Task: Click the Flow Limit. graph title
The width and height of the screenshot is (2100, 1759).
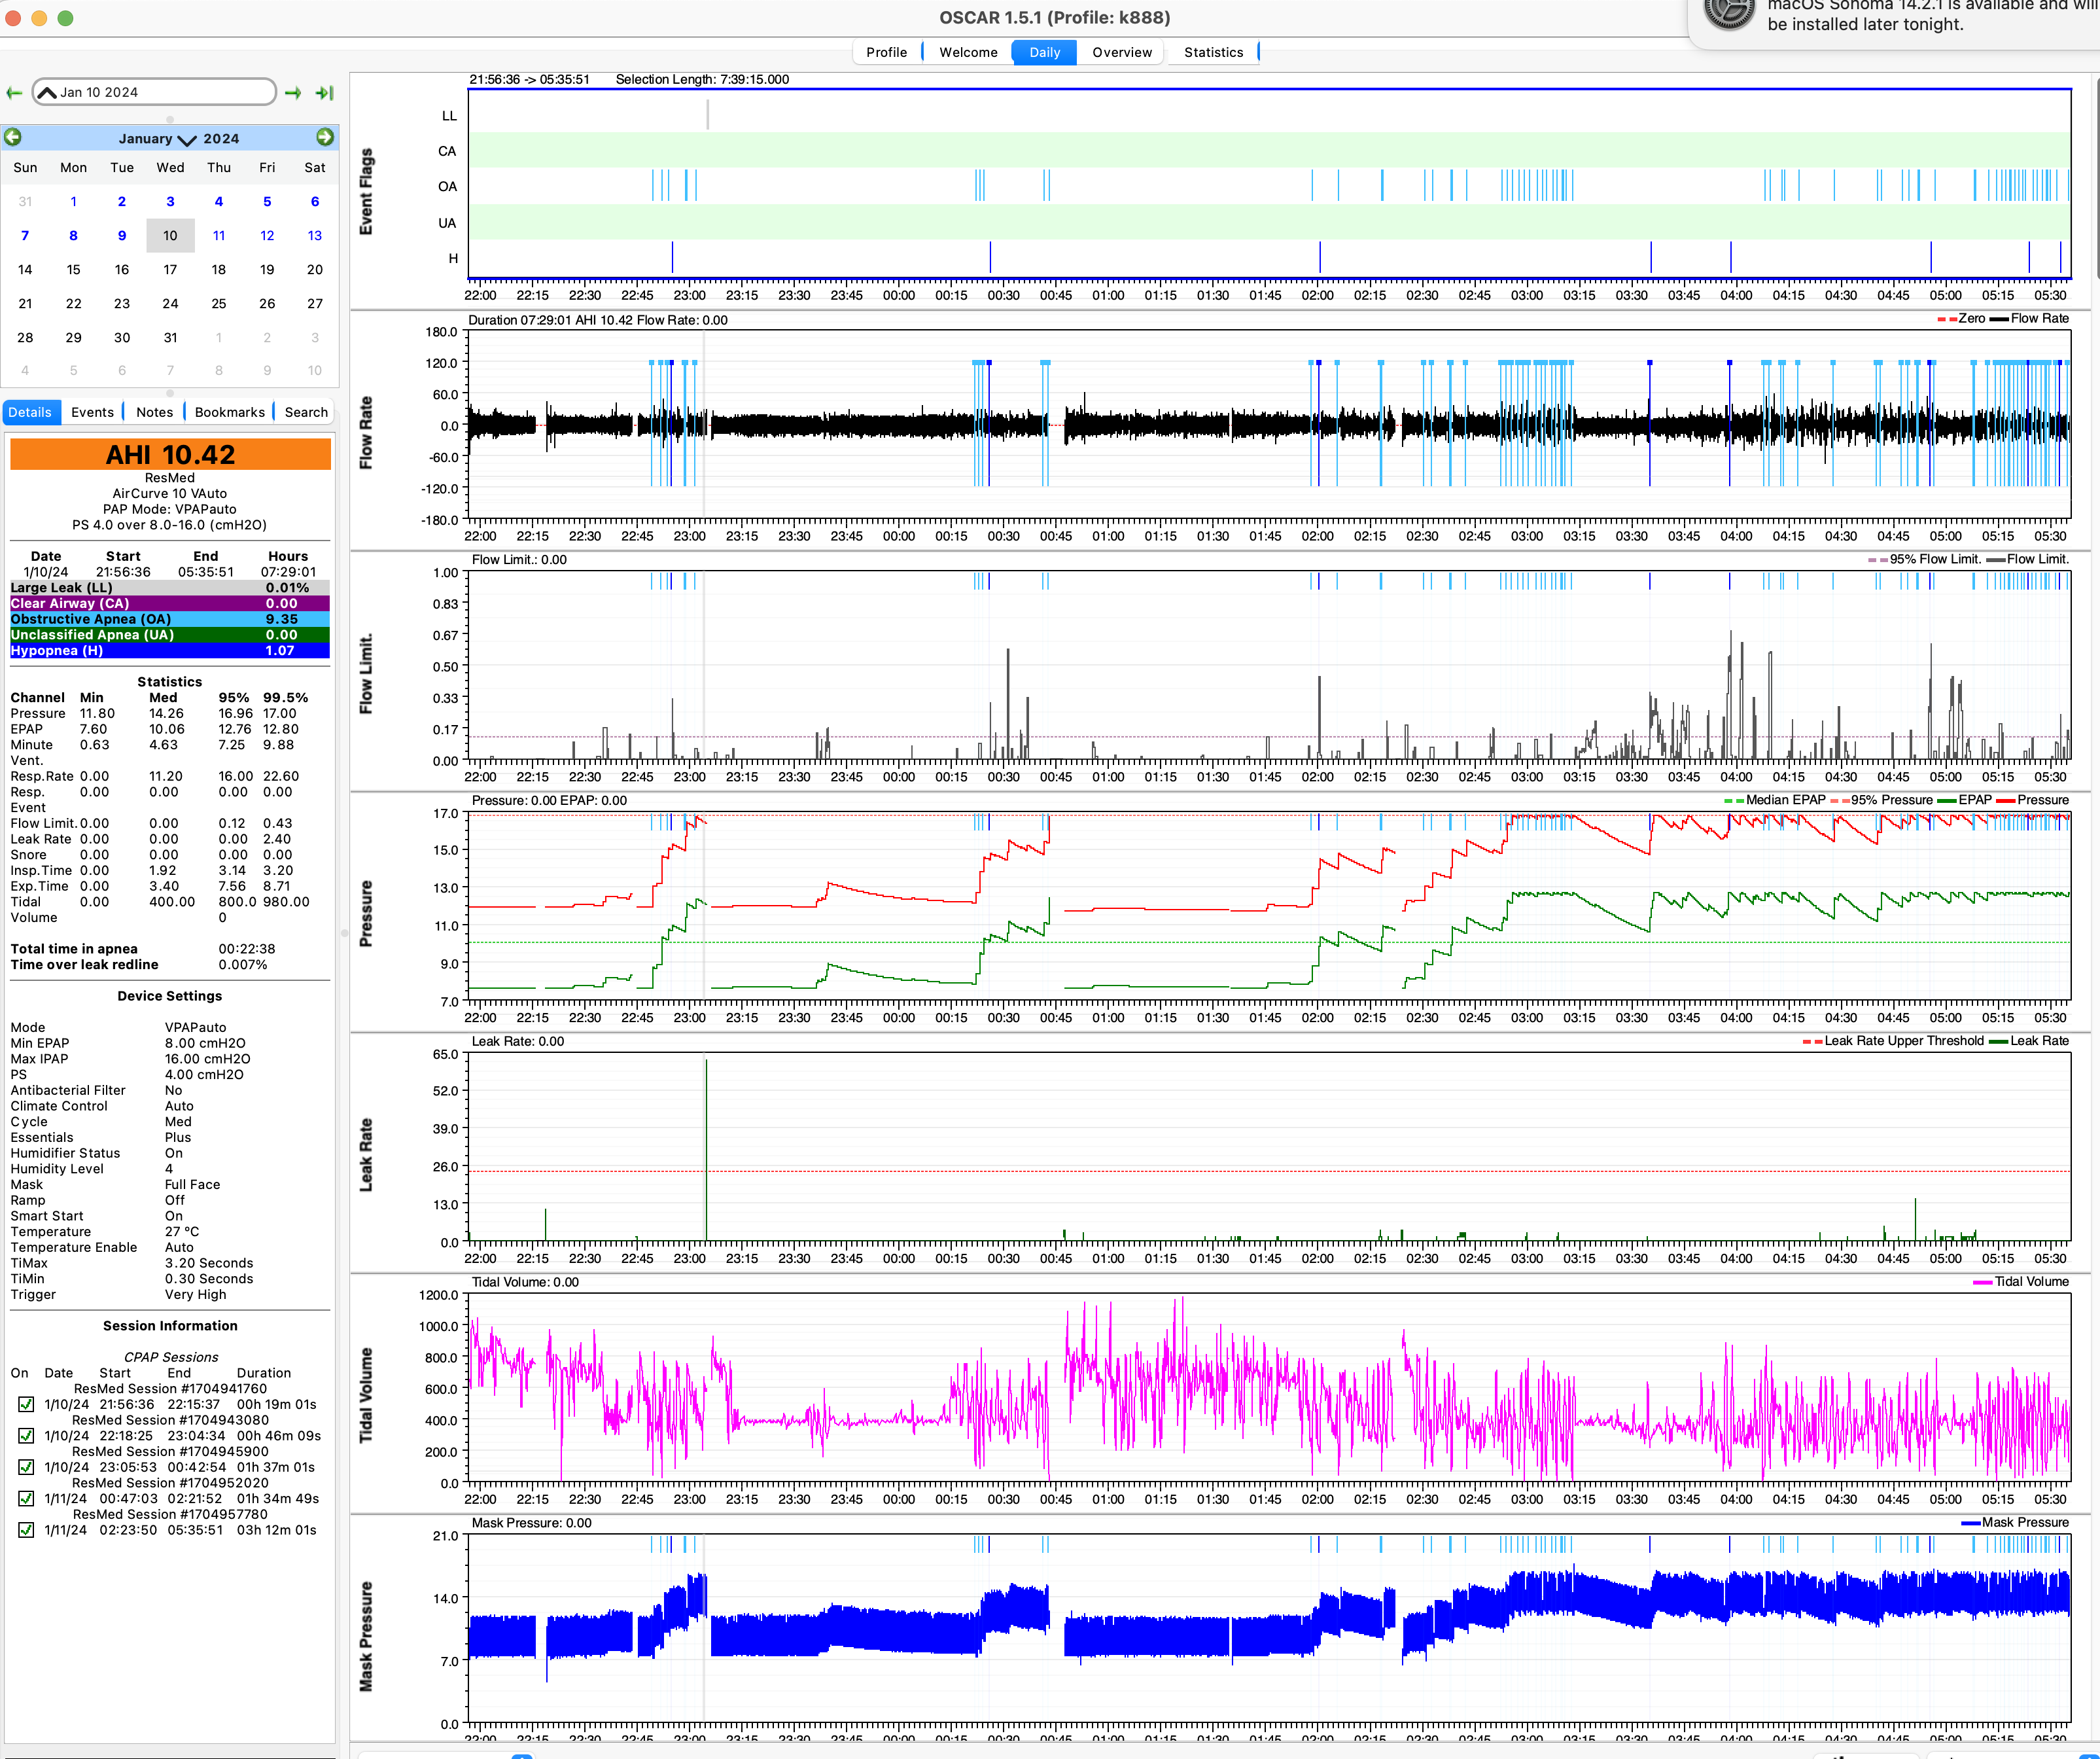Action: [x=366, y=673]
